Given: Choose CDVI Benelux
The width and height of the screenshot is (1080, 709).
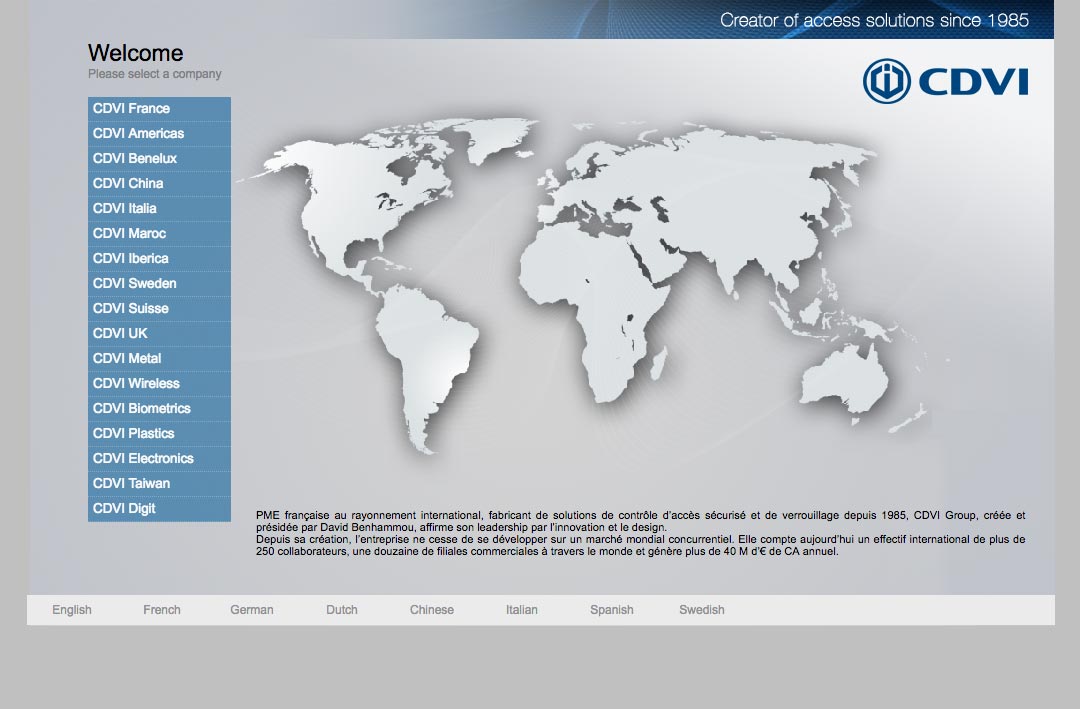Looking at the screenshot, I should pos(159,158).
